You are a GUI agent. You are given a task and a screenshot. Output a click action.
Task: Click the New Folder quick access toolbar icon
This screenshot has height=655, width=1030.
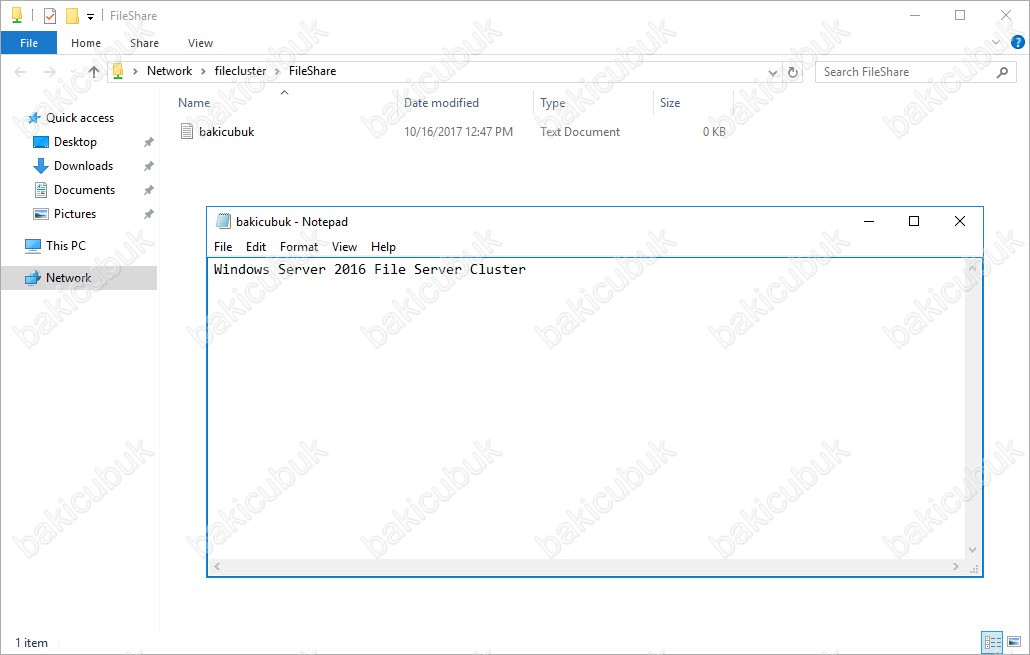tap(72, 16)
